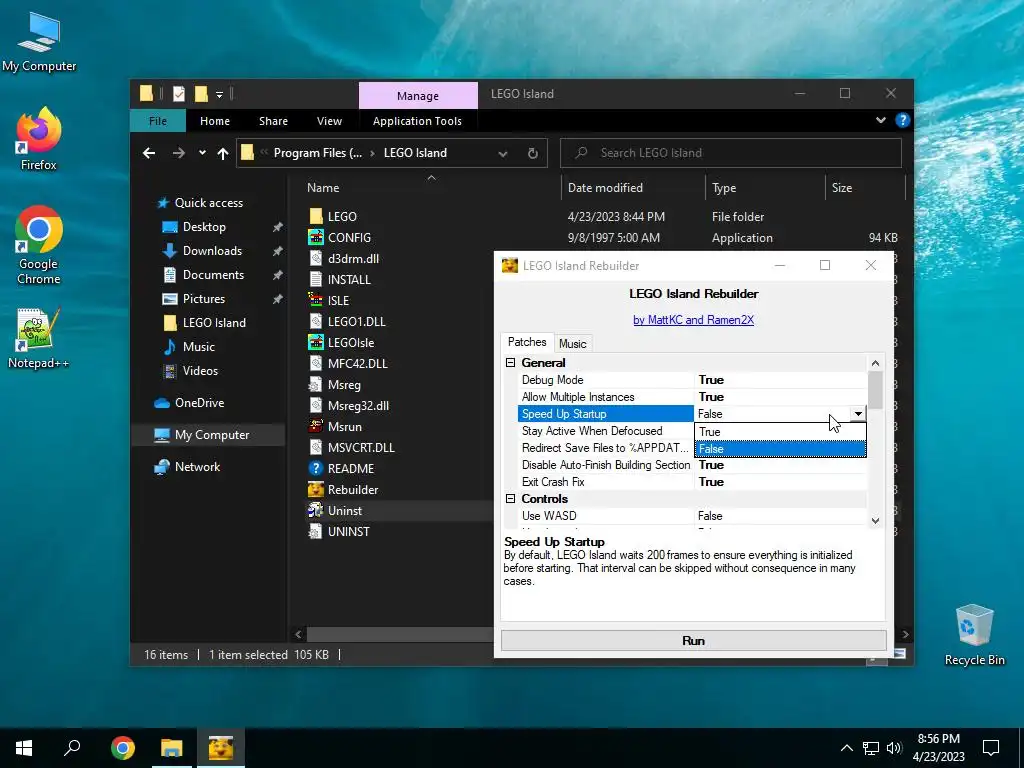
Task: Open the View ribbon tab
Action: coord(329,121)
